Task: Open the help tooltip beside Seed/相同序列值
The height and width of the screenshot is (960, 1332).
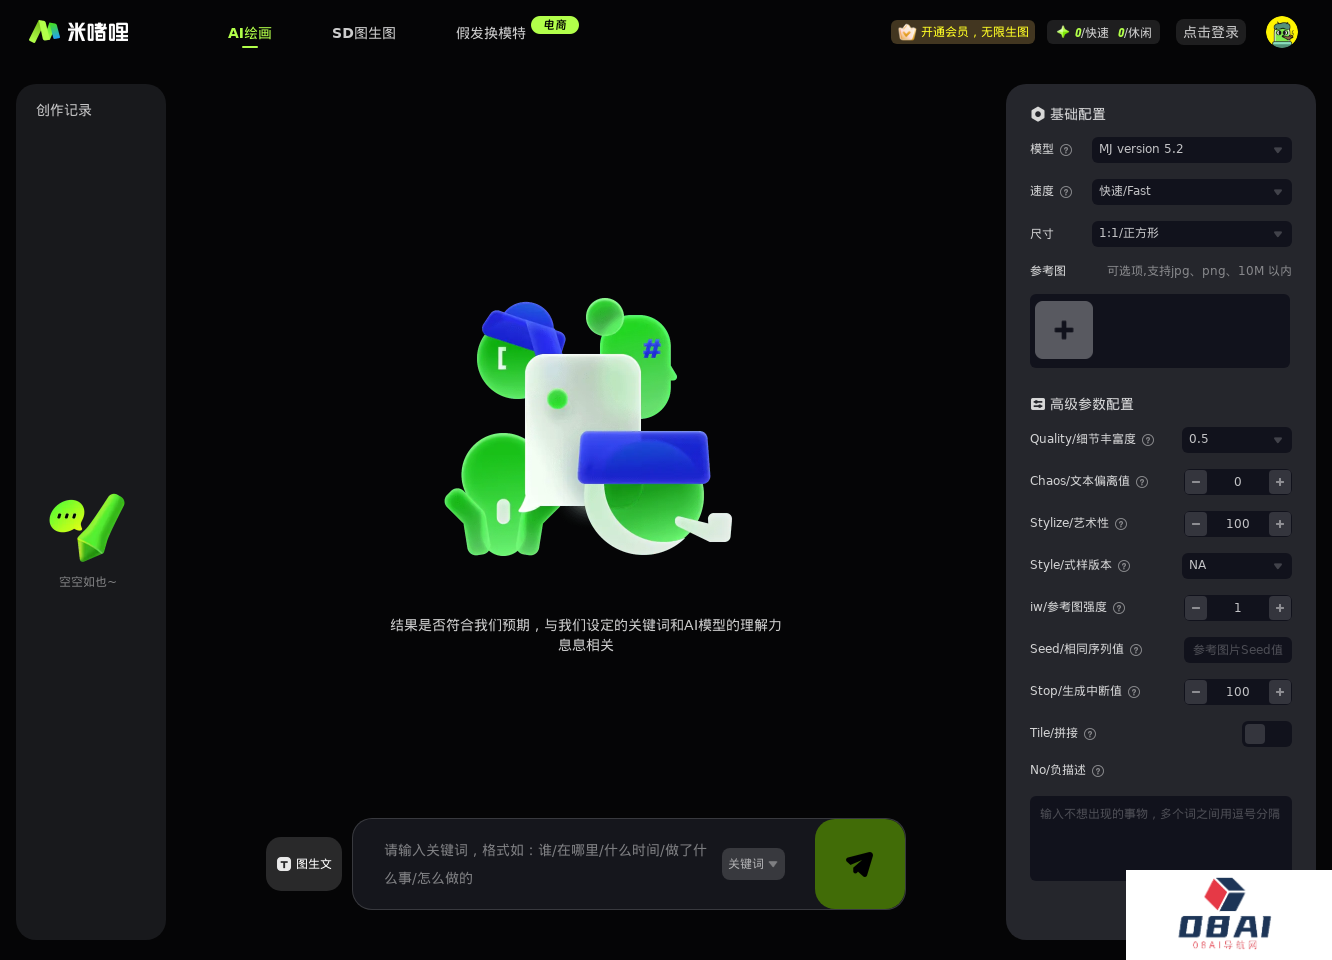Action: pyautogui.click(x=1136, y=649)
